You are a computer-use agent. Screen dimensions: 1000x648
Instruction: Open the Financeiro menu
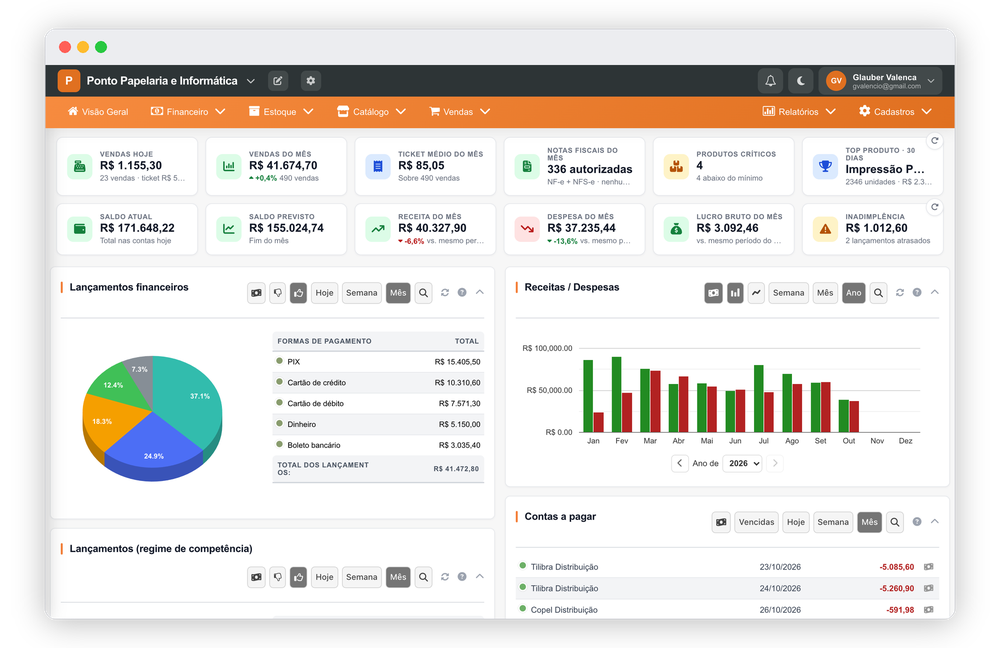click(x=188, y=112)
